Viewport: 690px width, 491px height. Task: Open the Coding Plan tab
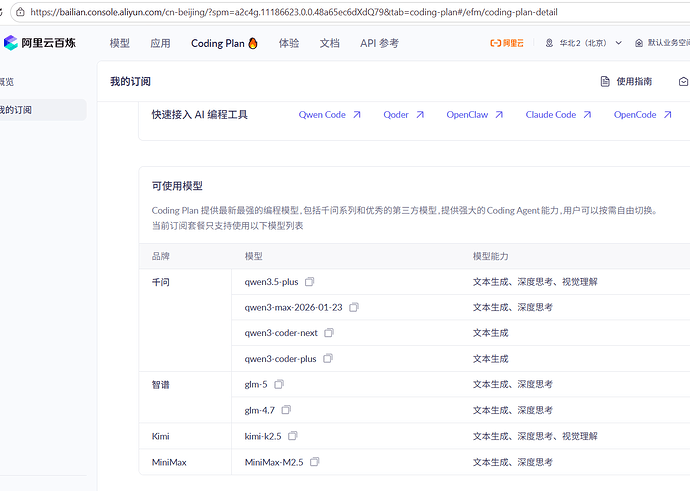(x=224, y=43)
